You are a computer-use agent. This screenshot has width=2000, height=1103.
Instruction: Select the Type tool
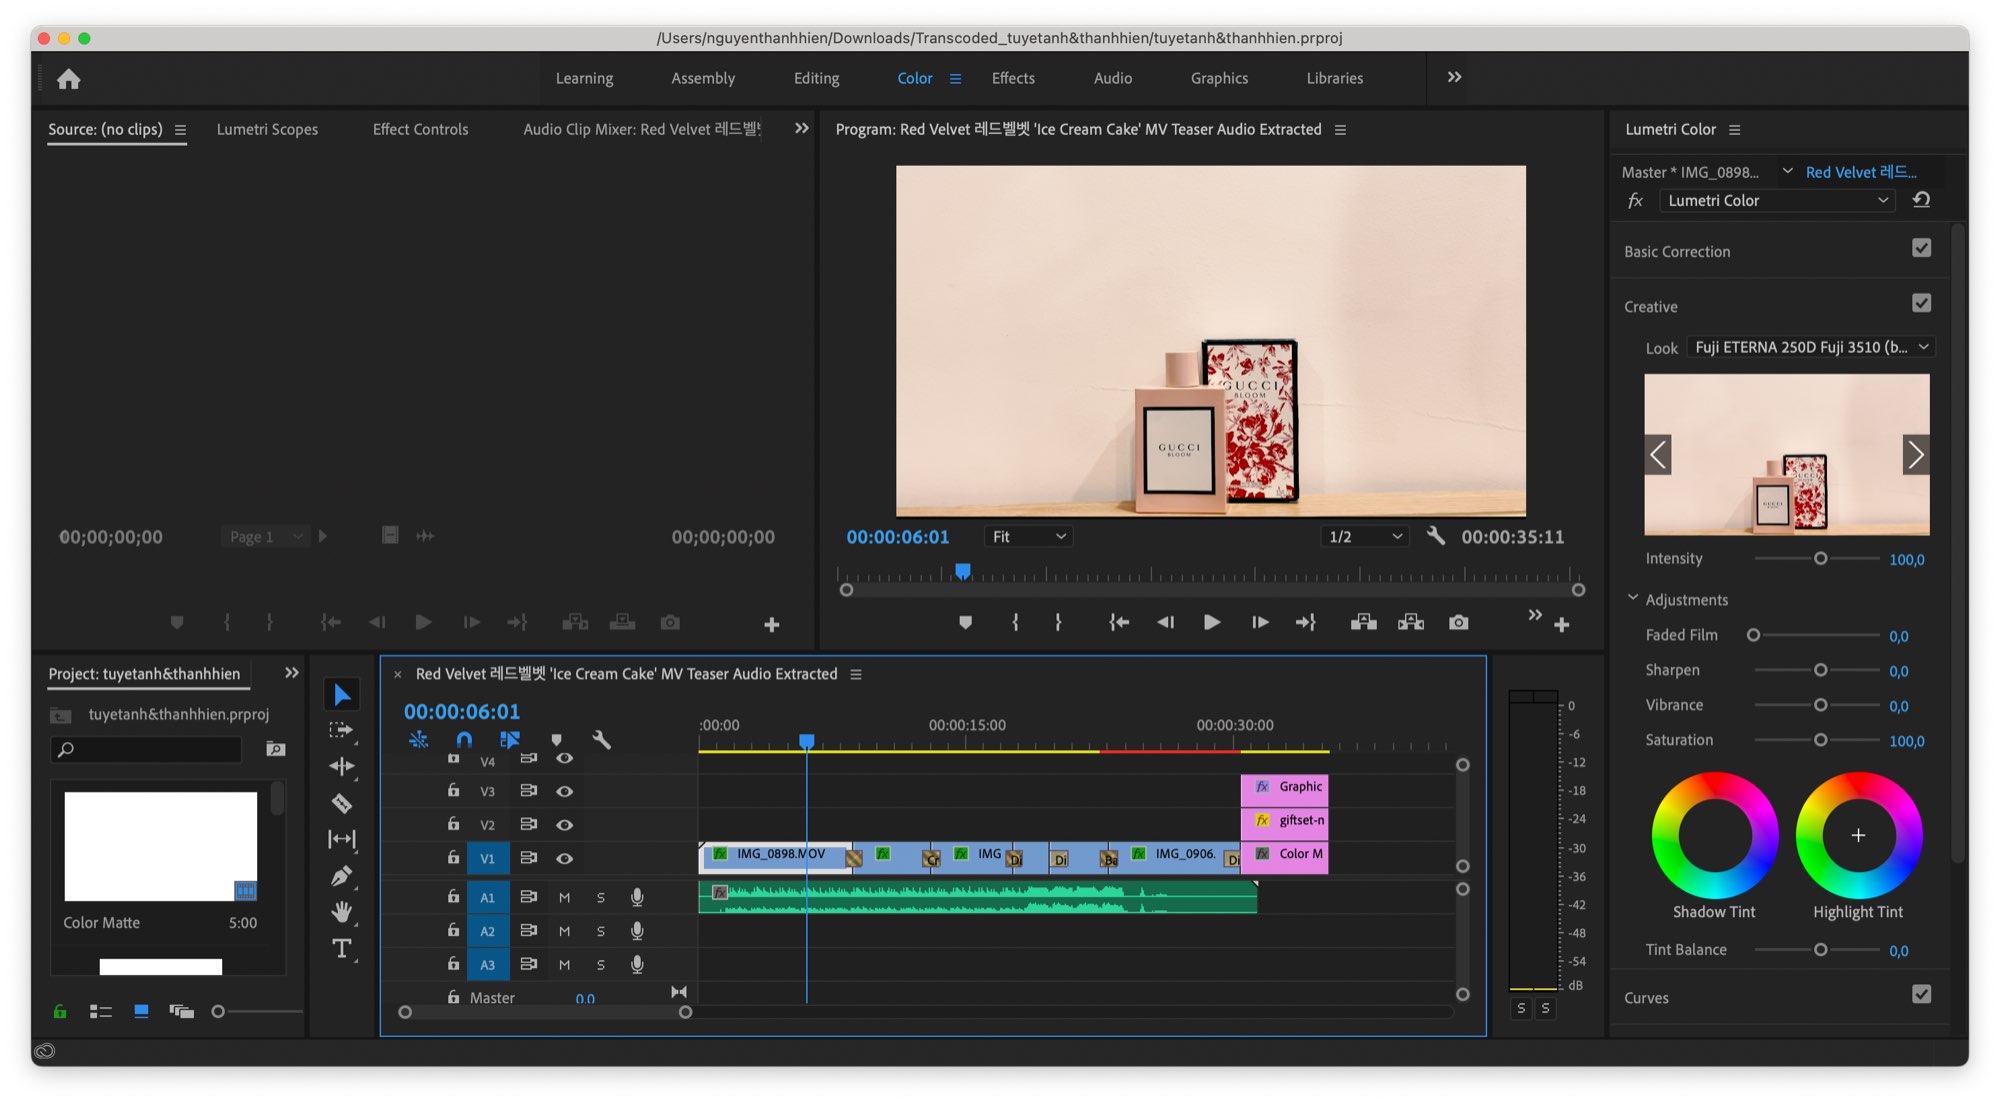(x=341, y=948)
